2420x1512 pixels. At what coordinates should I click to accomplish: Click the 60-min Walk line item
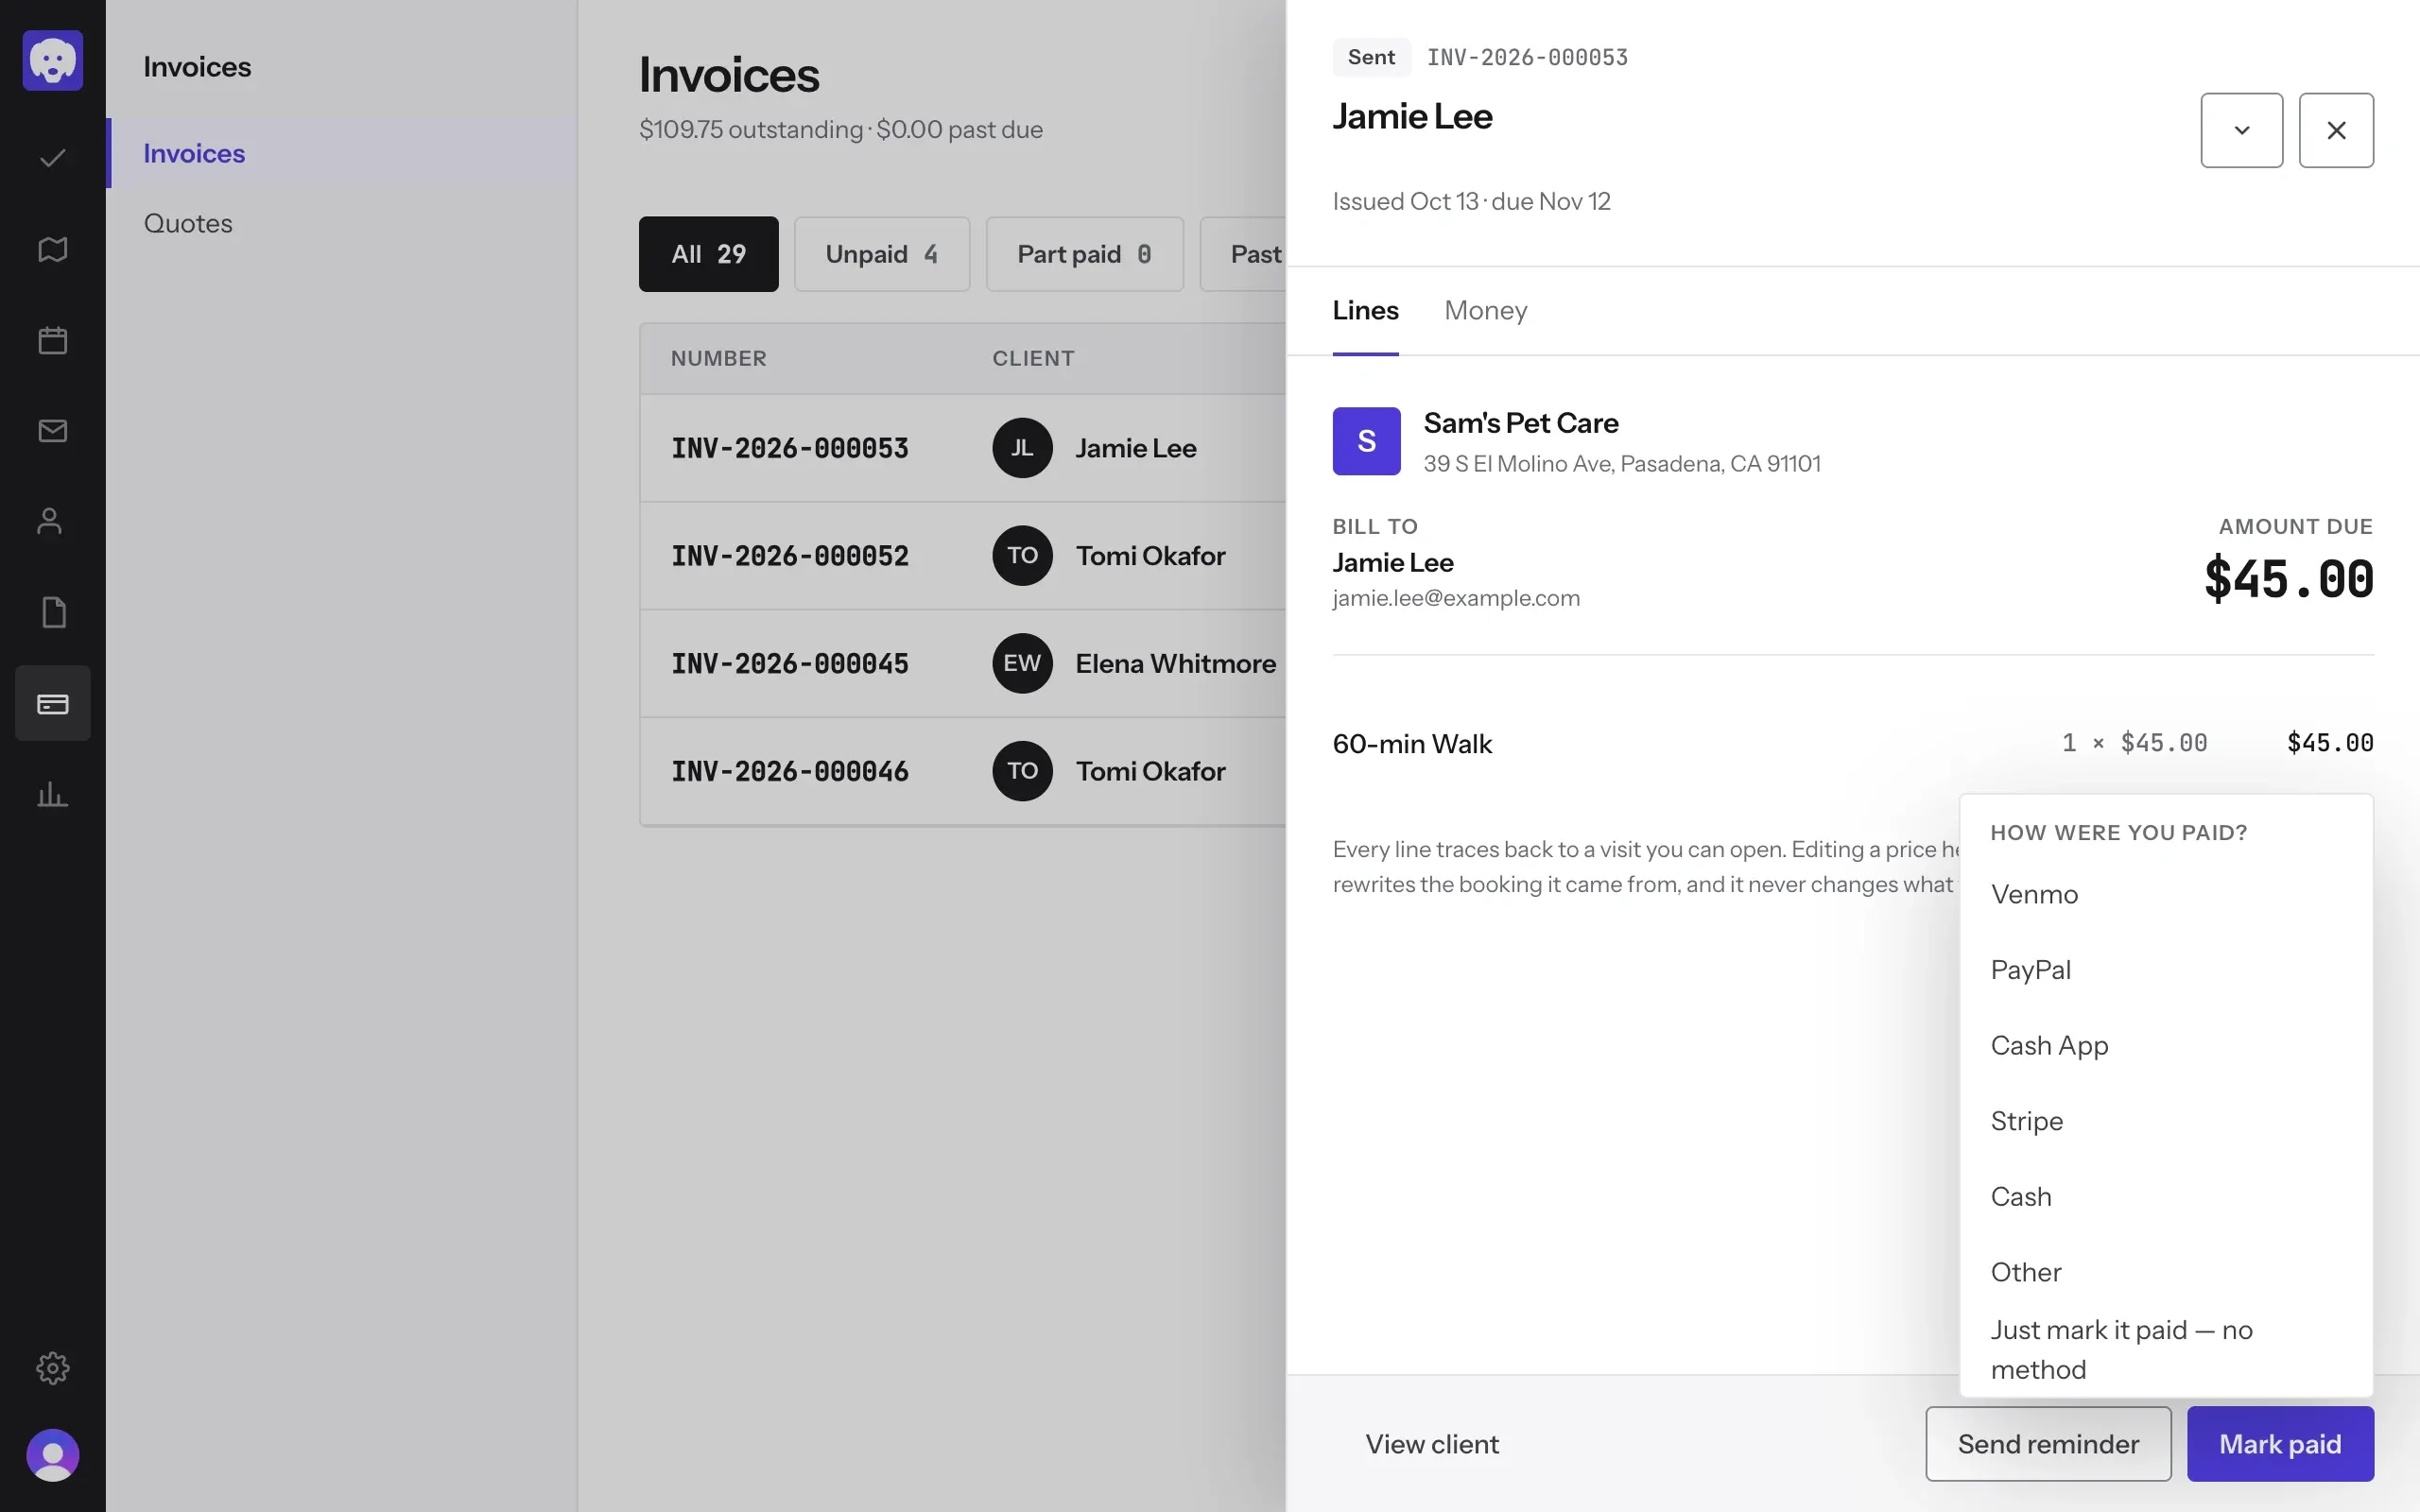point(1853,744)
